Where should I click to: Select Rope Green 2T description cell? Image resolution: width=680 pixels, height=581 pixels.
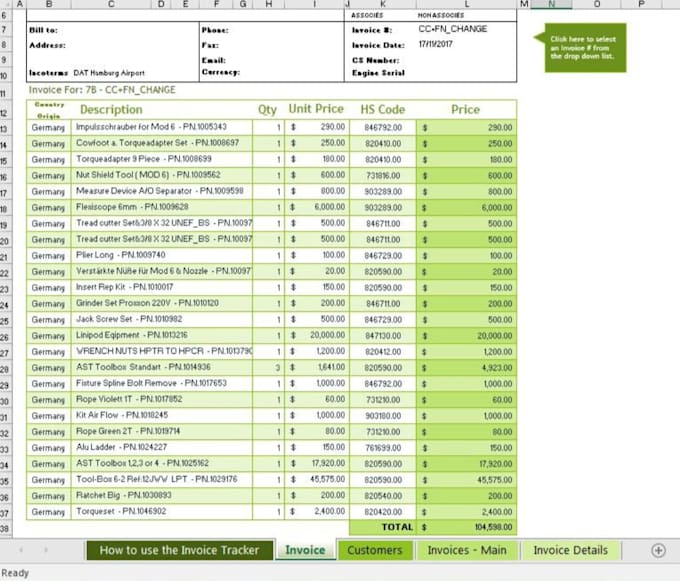pyautogui.click(x=161, y=432)
